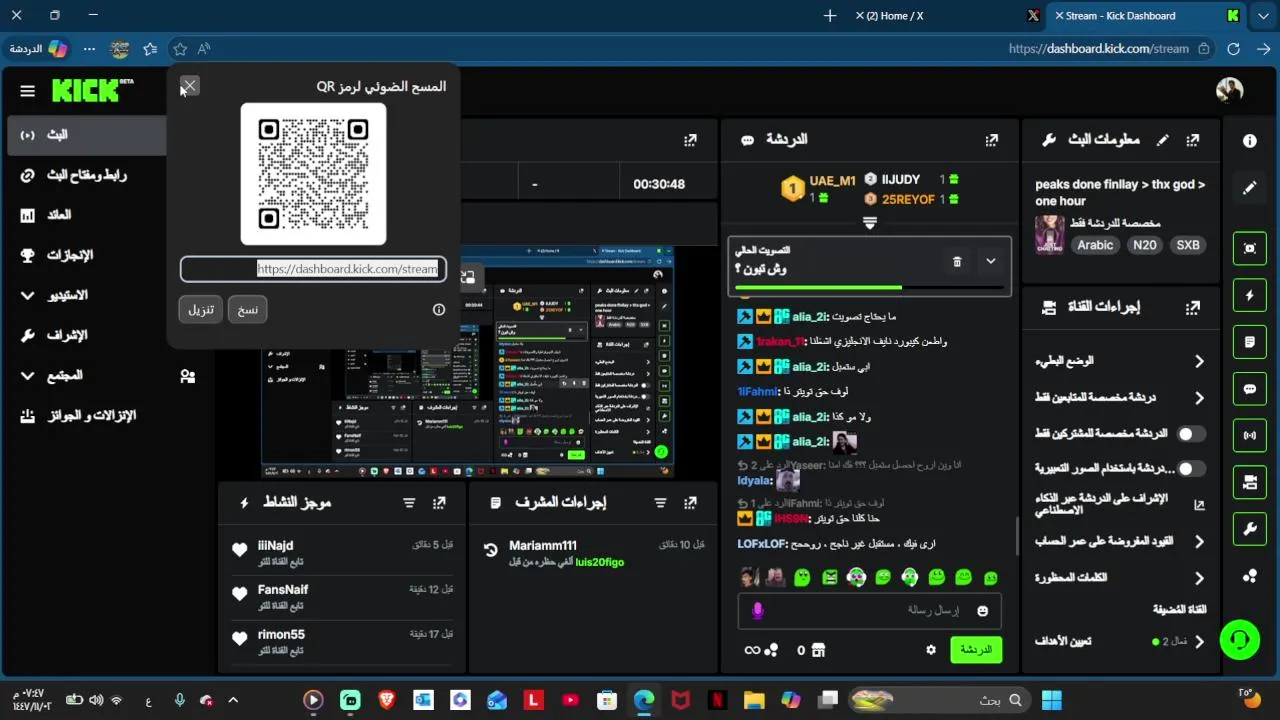Image resolution: width=1280 pixels, height=720 pixels.
Task: Expand القيود المفروضة على عمر الحساب option
Action: point(1199,541)
